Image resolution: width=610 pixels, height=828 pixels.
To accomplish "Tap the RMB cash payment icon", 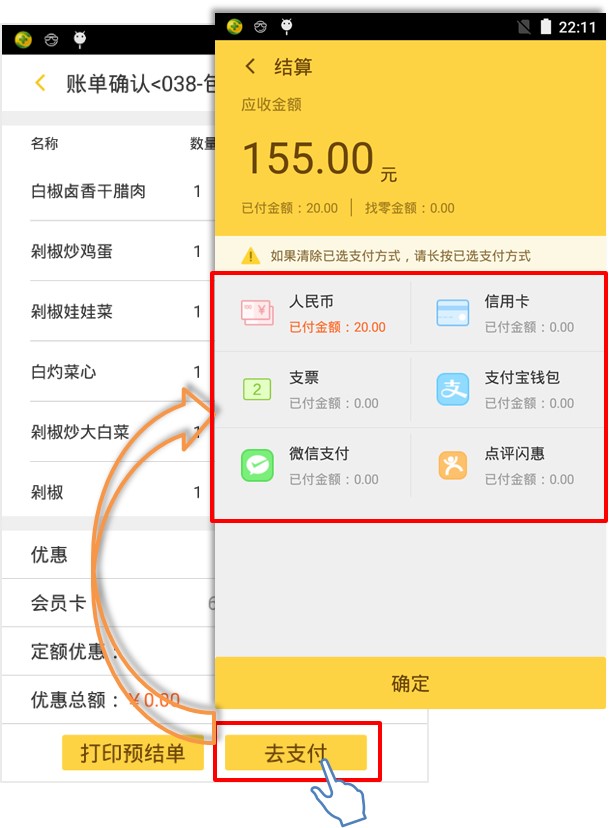I will tap(257, 313).
